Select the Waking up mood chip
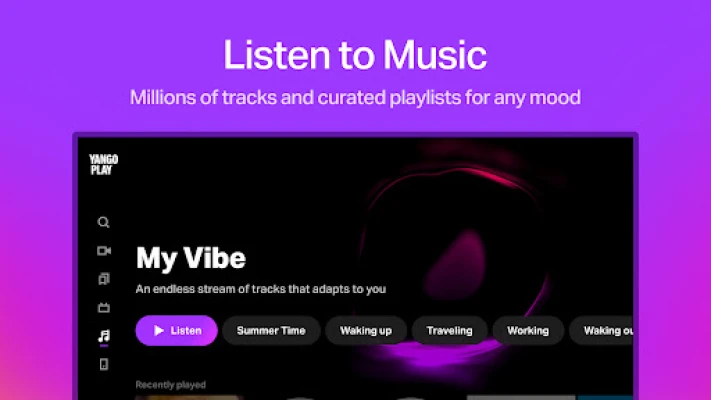The height and width of the screenshot is (400, 711). tap(366, 331)
